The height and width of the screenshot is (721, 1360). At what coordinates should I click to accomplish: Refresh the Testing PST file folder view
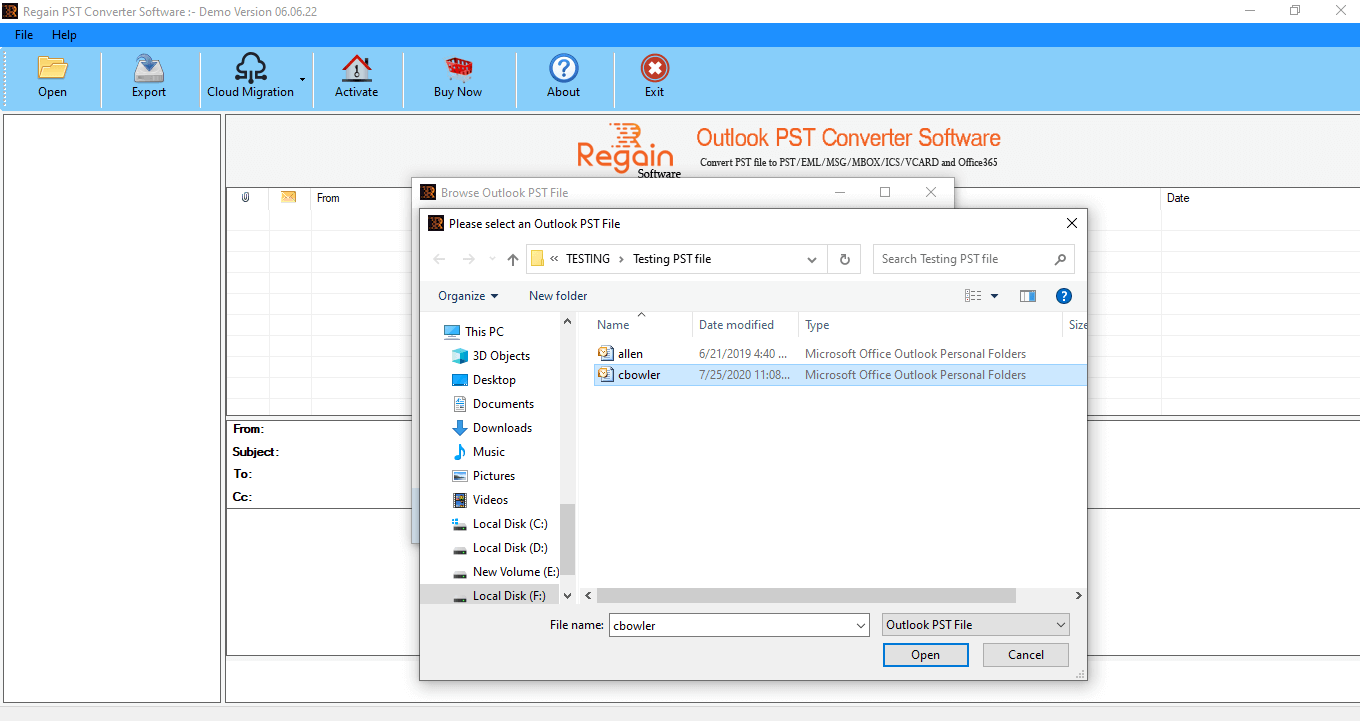[x=844, y=258]
